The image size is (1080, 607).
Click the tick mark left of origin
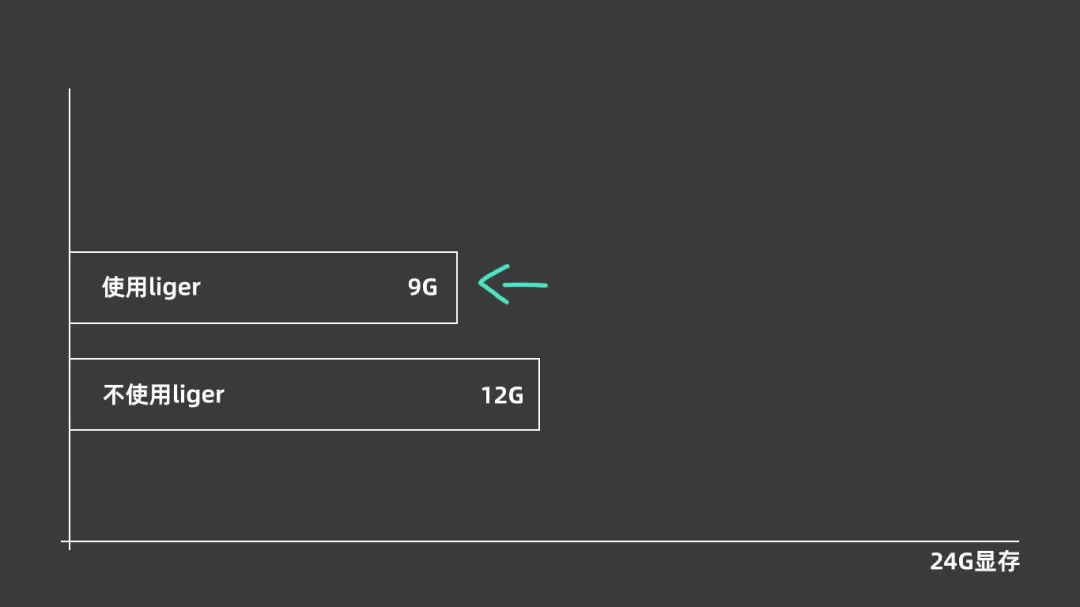pos(63,541)
